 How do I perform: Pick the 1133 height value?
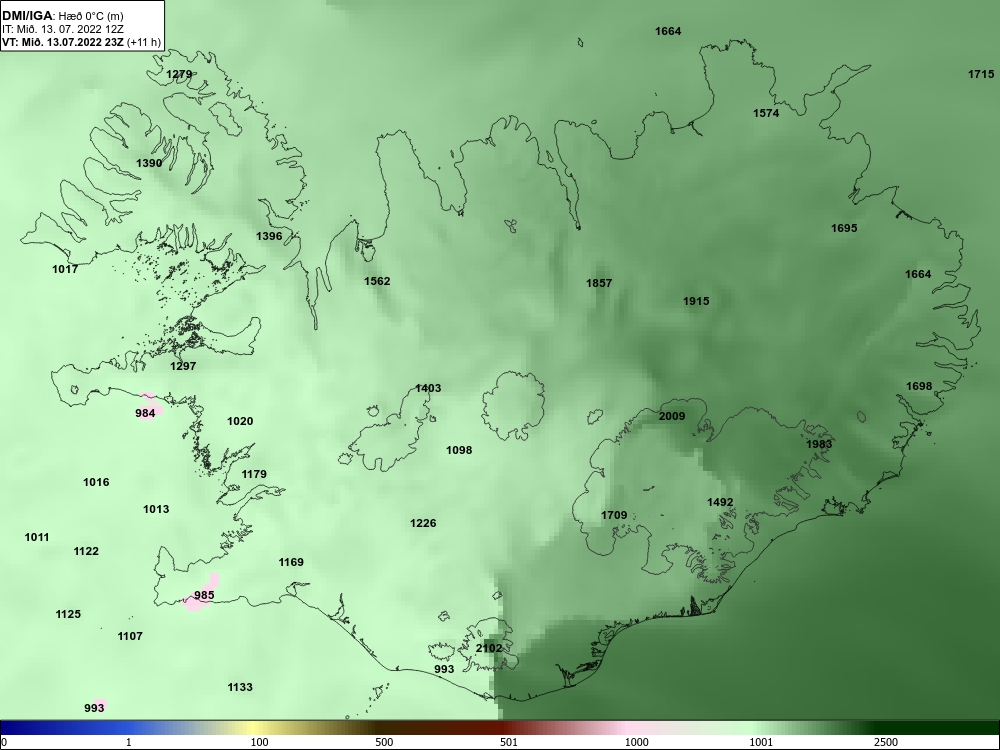240,687
